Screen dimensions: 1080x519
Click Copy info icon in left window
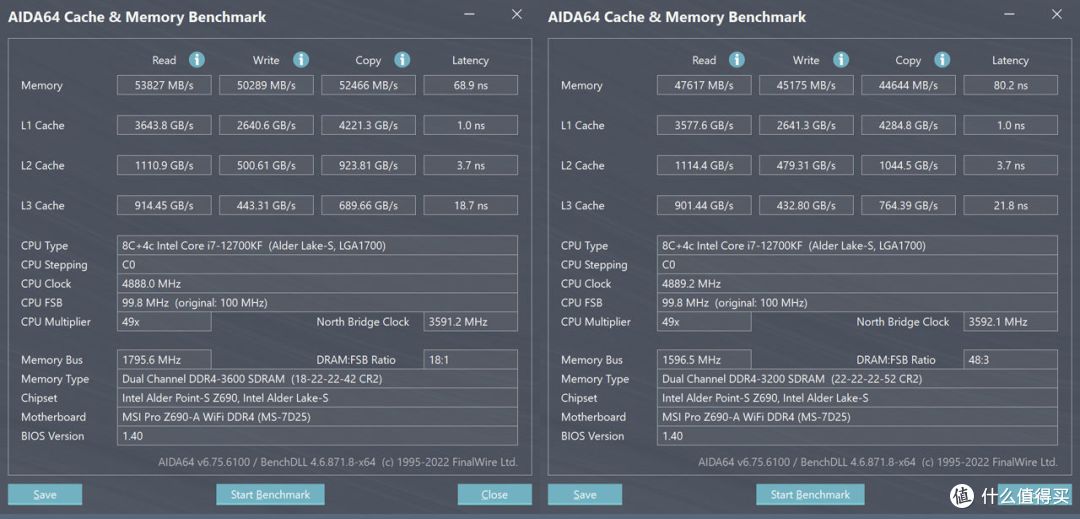[402, 60]
